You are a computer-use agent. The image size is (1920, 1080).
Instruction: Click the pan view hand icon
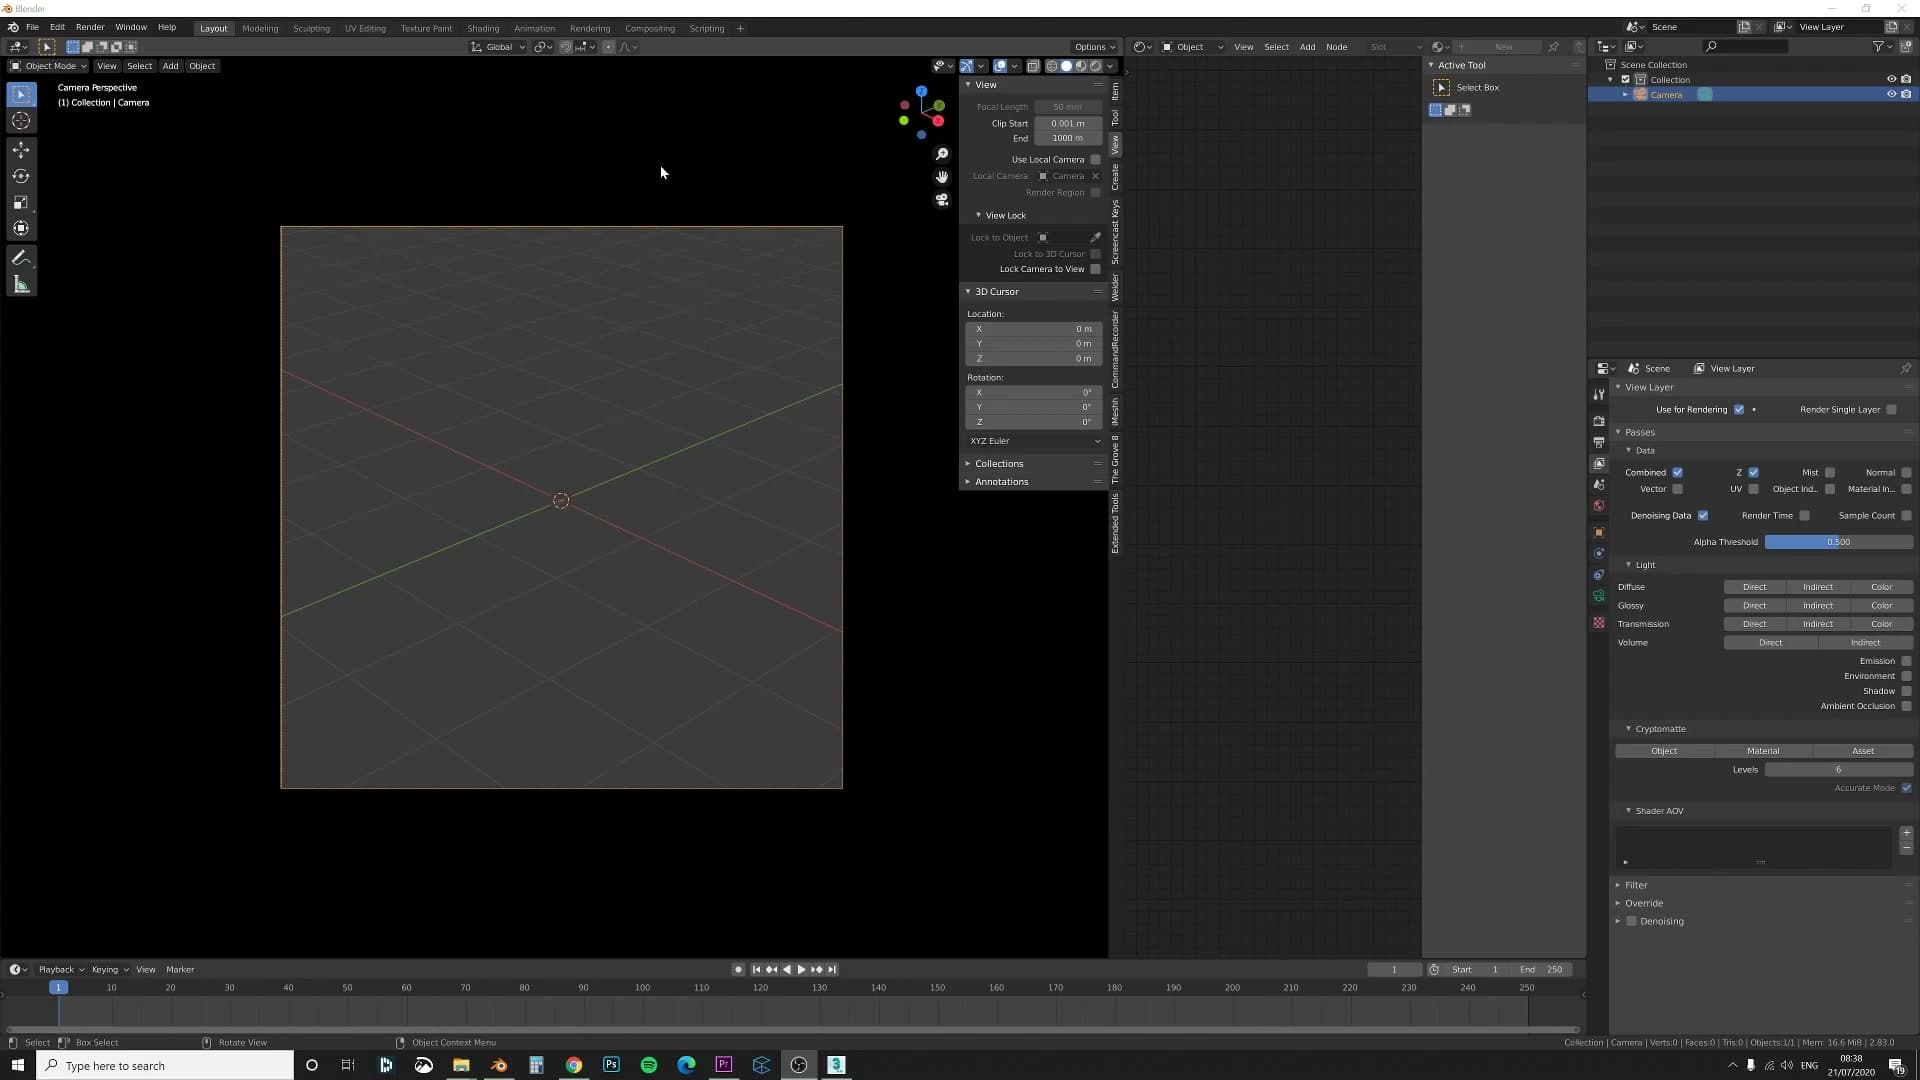coord(942,177)
